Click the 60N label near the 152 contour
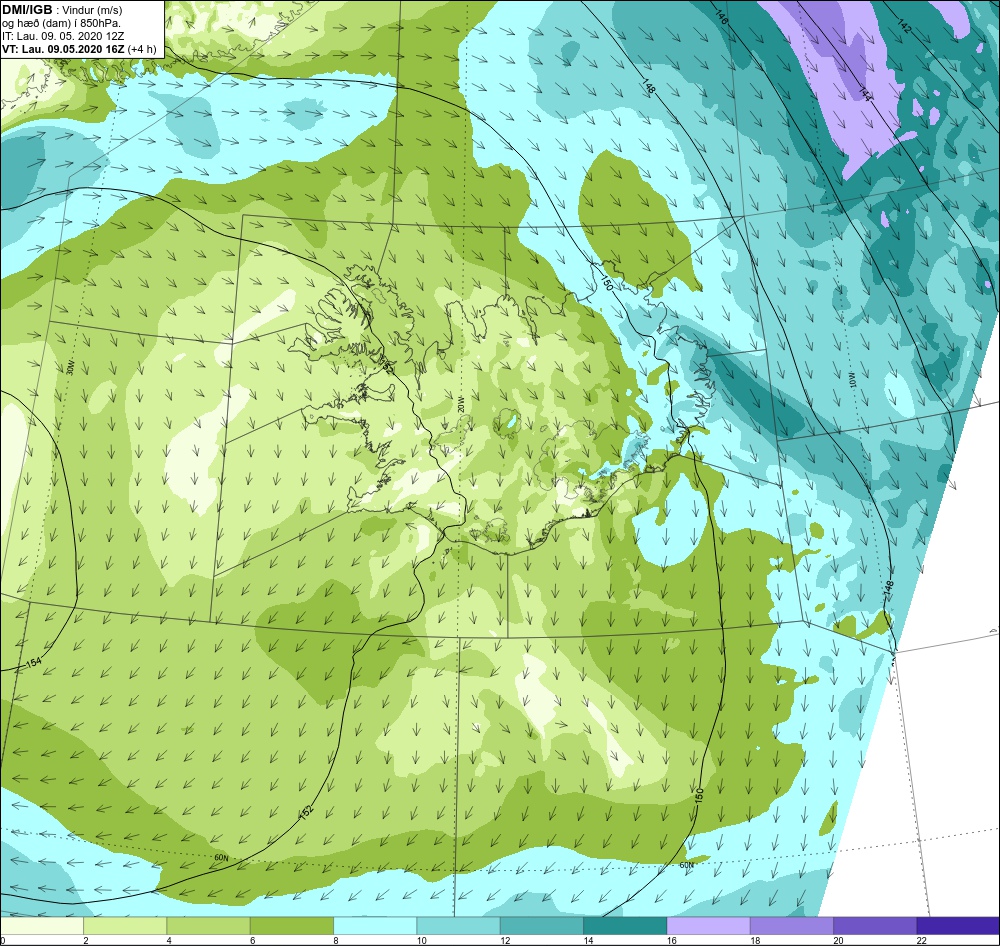1000x946 pixels. coord(221,858)
